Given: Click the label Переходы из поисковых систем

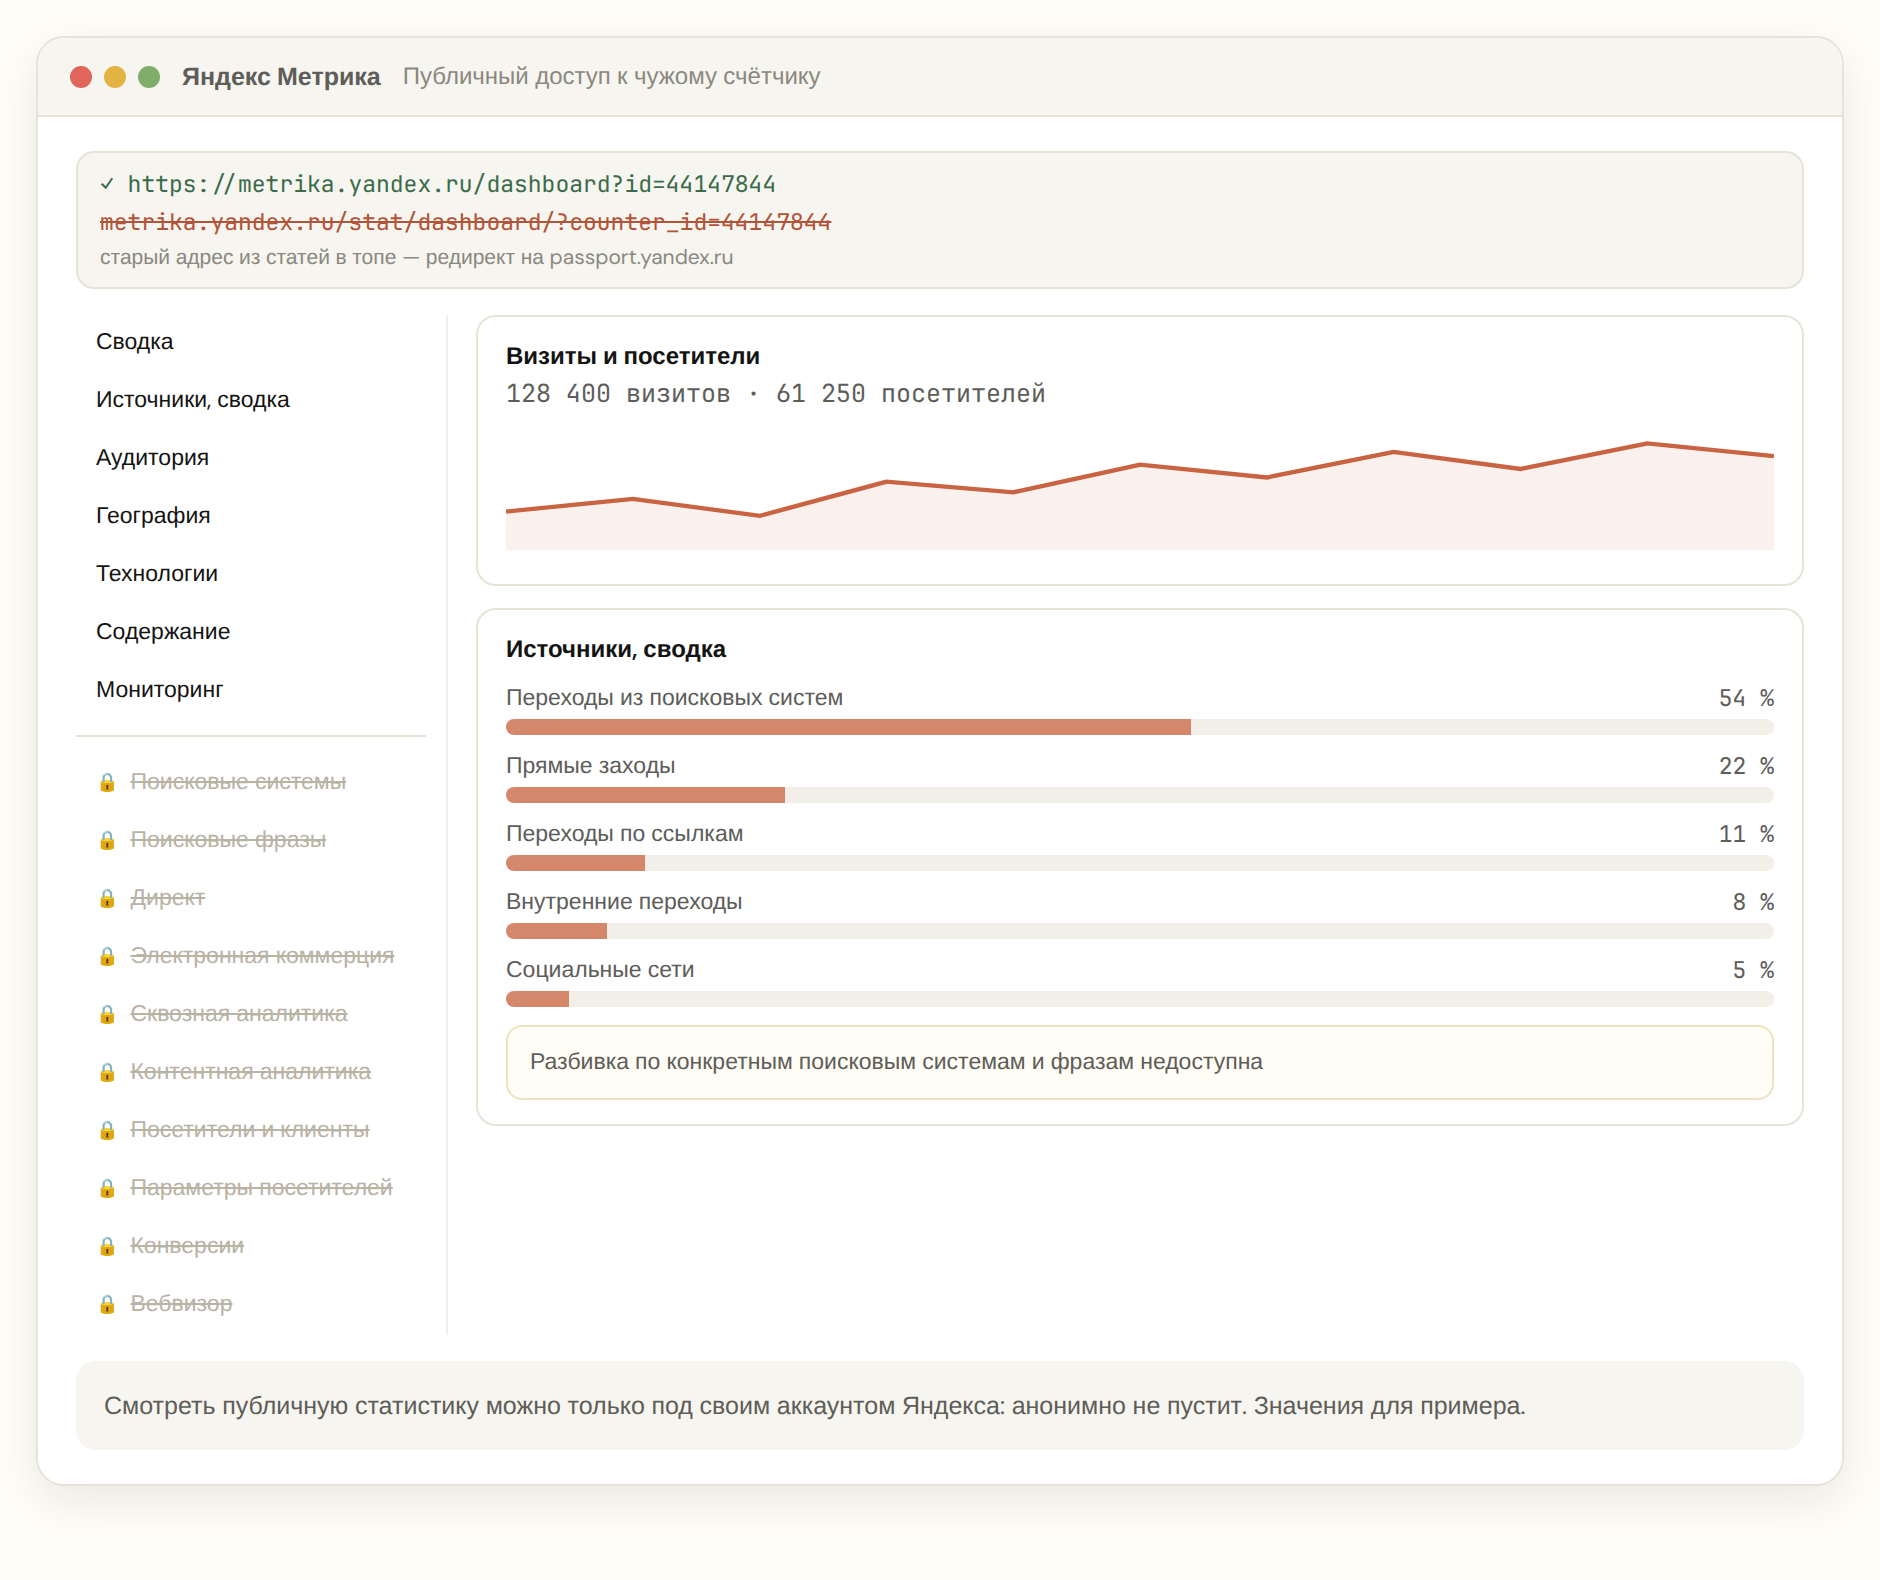Looking at the screenshot, I should pyautogui.click(x=675, y=698).
